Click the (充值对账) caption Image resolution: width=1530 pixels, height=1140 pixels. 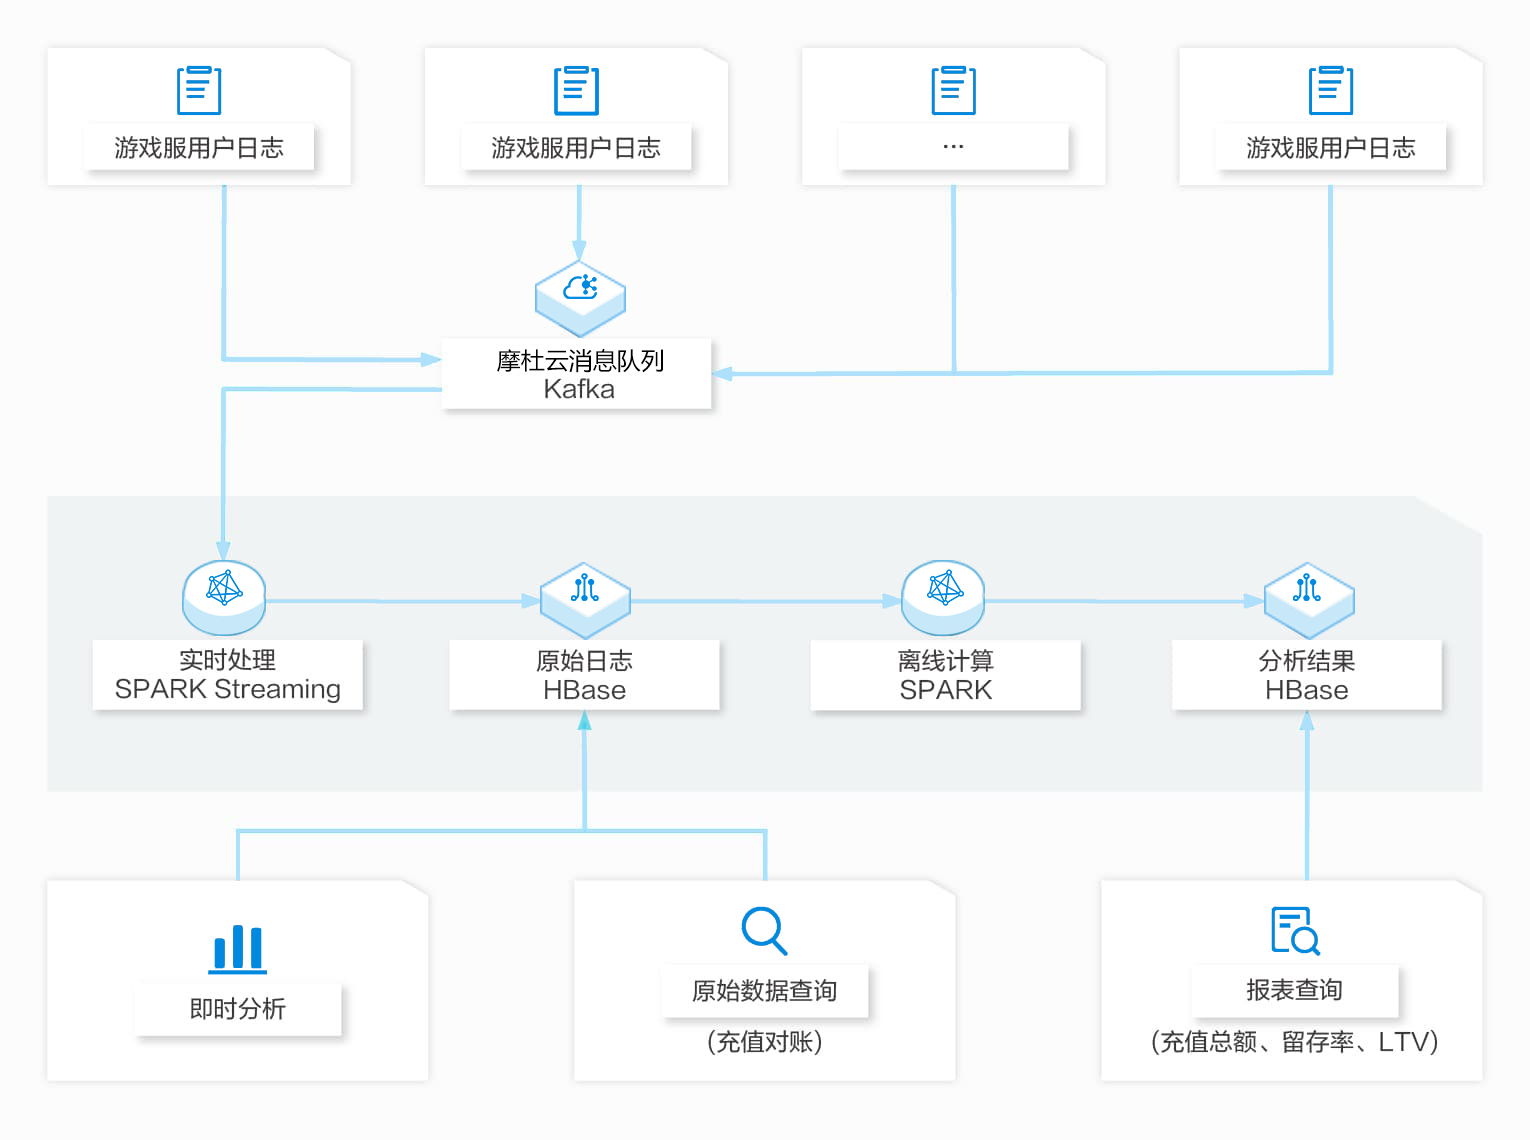click(765, 1042)
